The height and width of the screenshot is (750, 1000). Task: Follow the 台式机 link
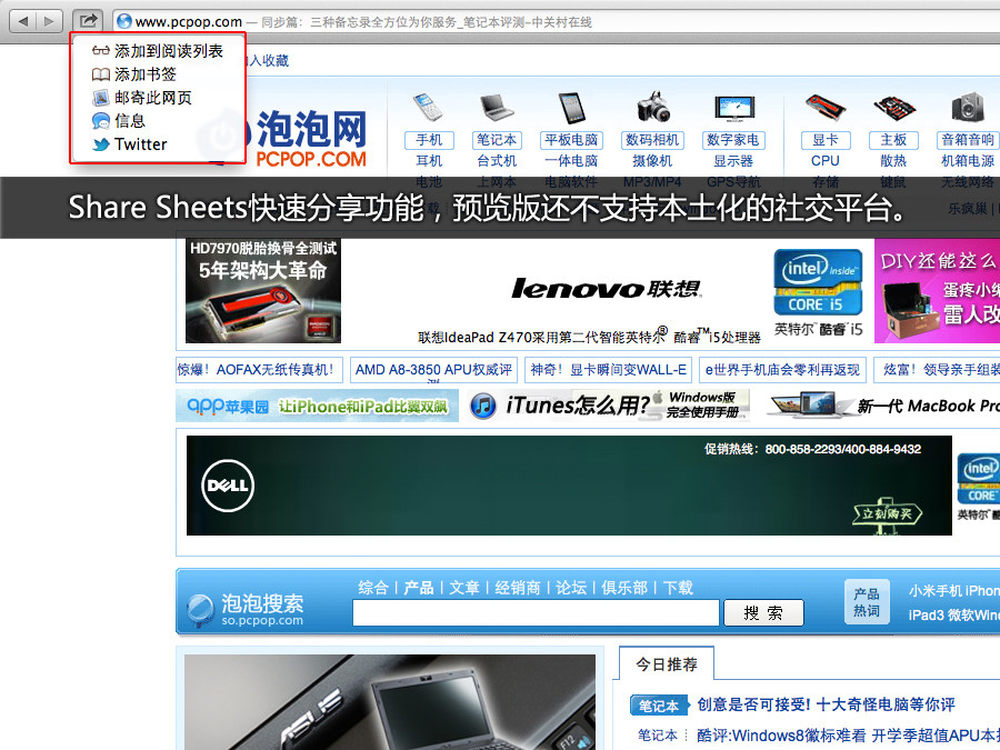point(497,161)
